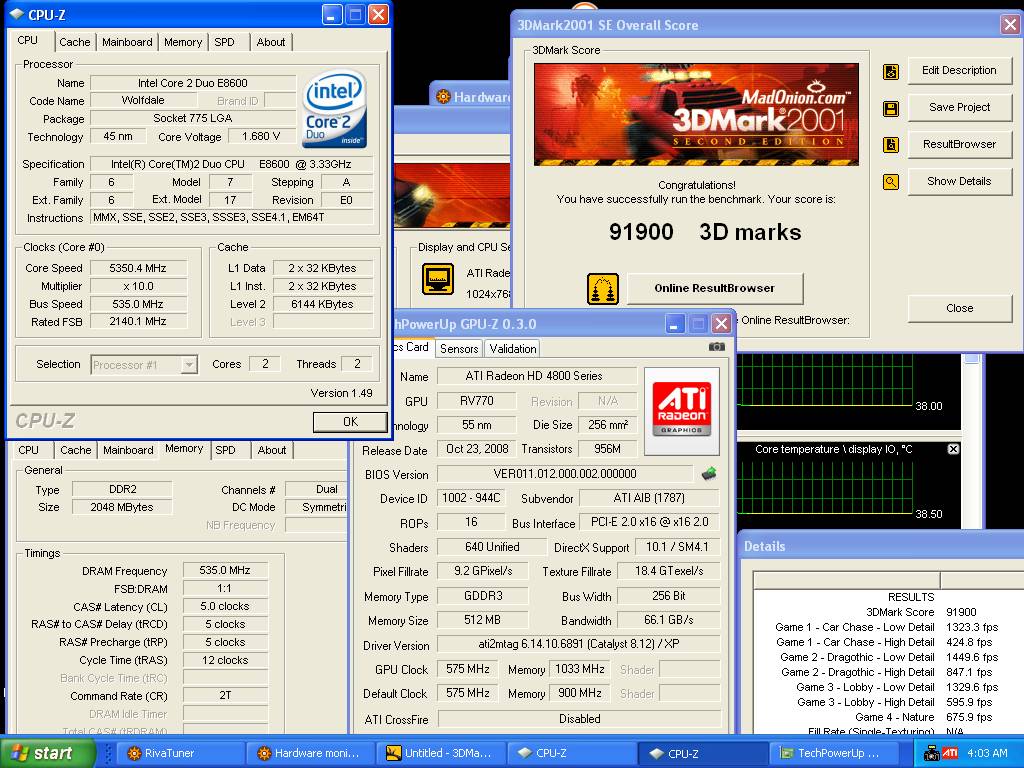Image resolution: width=1024 pixels, height=768 pixels.
Task: Click the Core Speed value 5350.4 MHz
Action: coord(138,268)
